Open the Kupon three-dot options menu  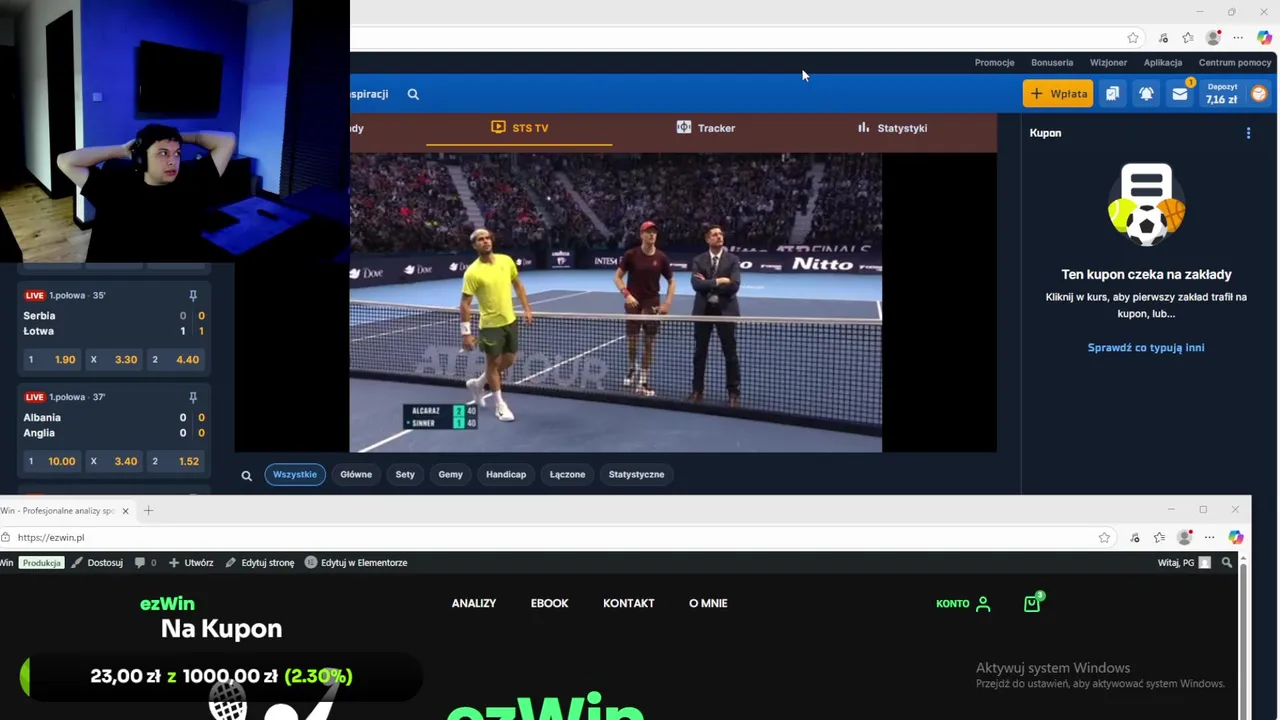point(1248,133)
